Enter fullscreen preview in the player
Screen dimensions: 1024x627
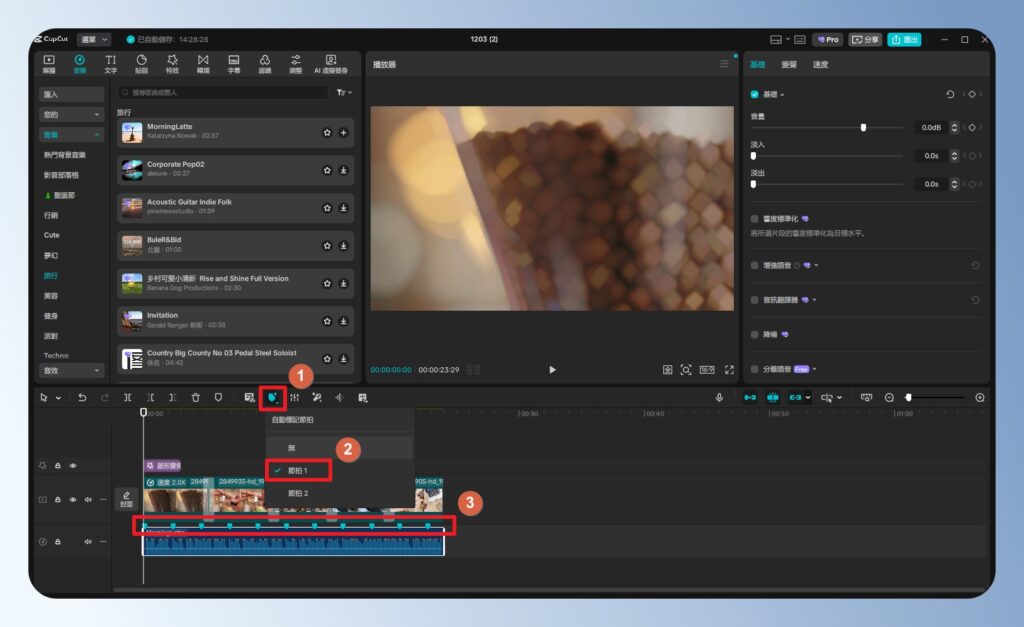coord(729,369)
